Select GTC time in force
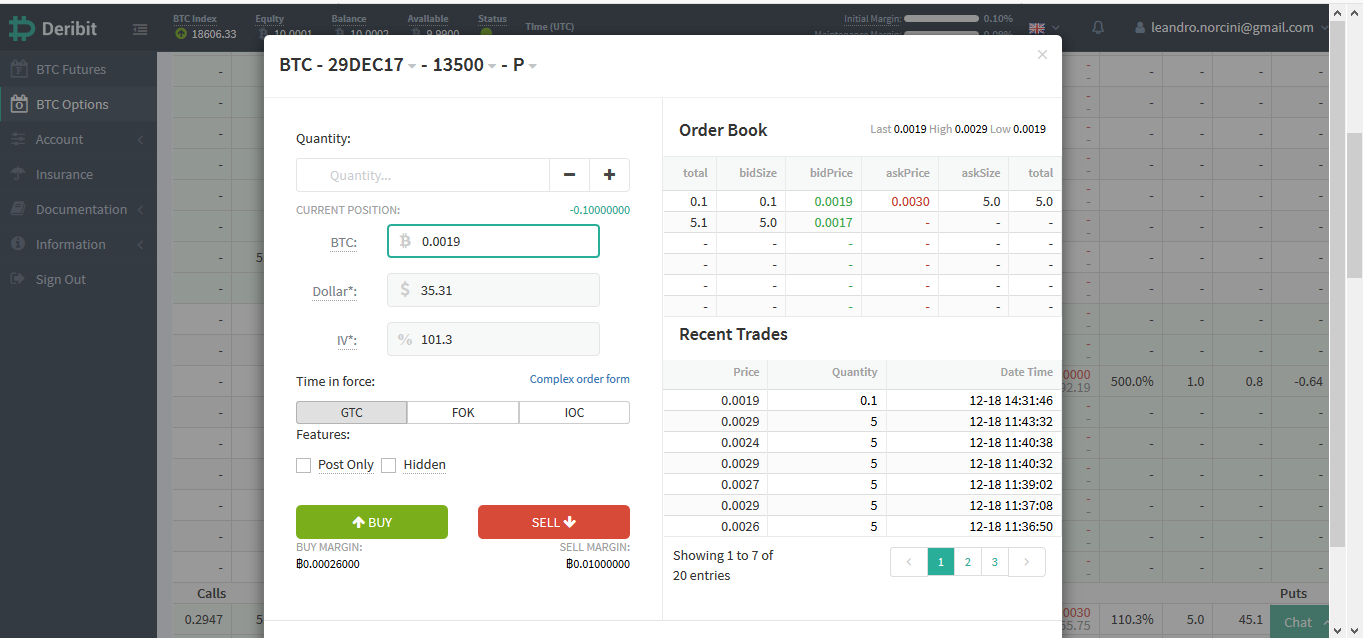Viewport: 1363px width, 638px height. click(352, 412)
